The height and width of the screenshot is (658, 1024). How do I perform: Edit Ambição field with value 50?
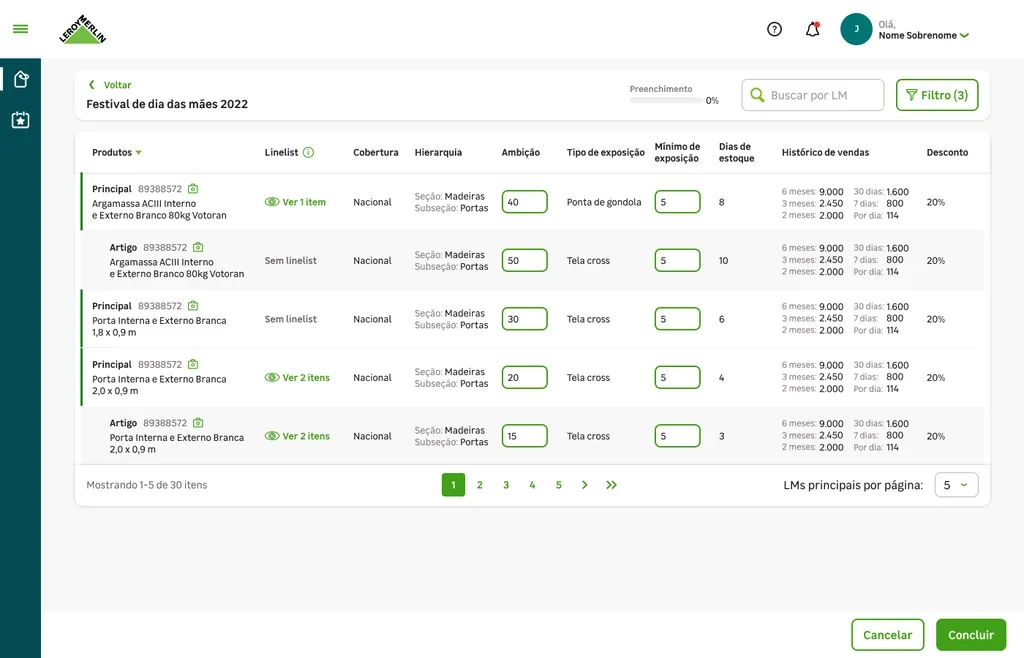click(524, 260)
